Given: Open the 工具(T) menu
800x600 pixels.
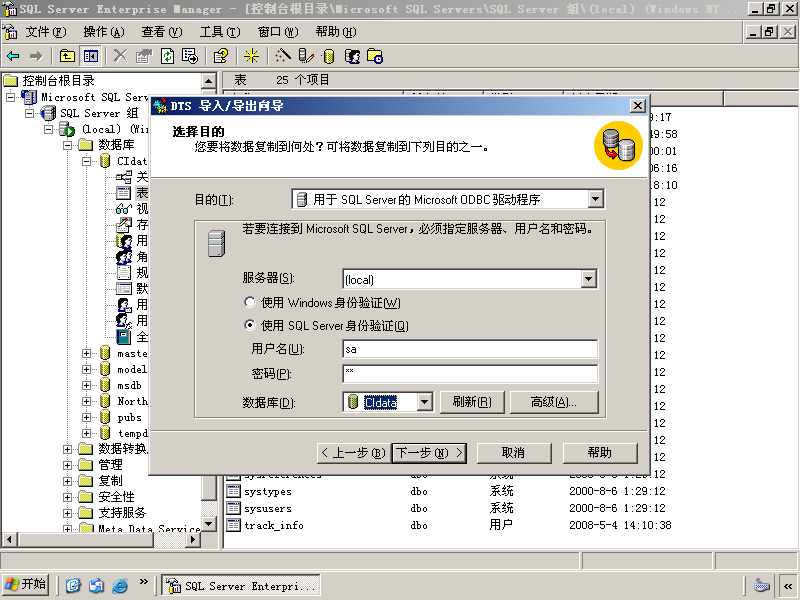Looking at the screenshot, I should (x=220, y=32).
